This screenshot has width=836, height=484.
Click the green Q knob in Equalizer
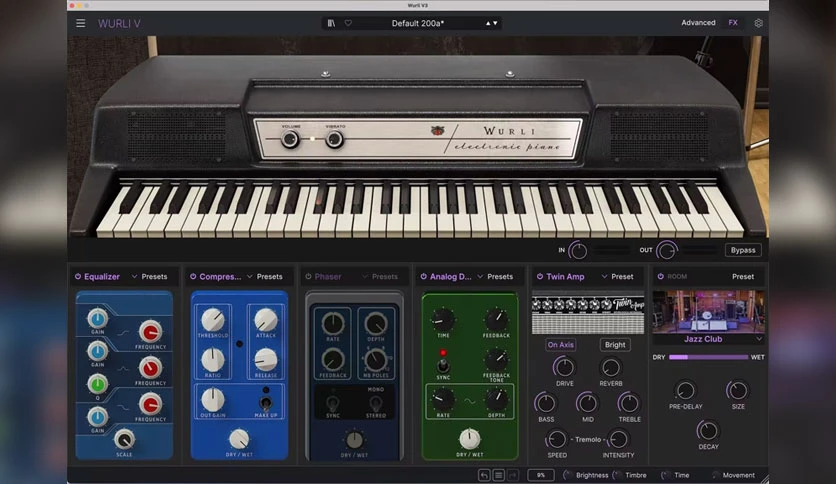(x=98, y=384)
